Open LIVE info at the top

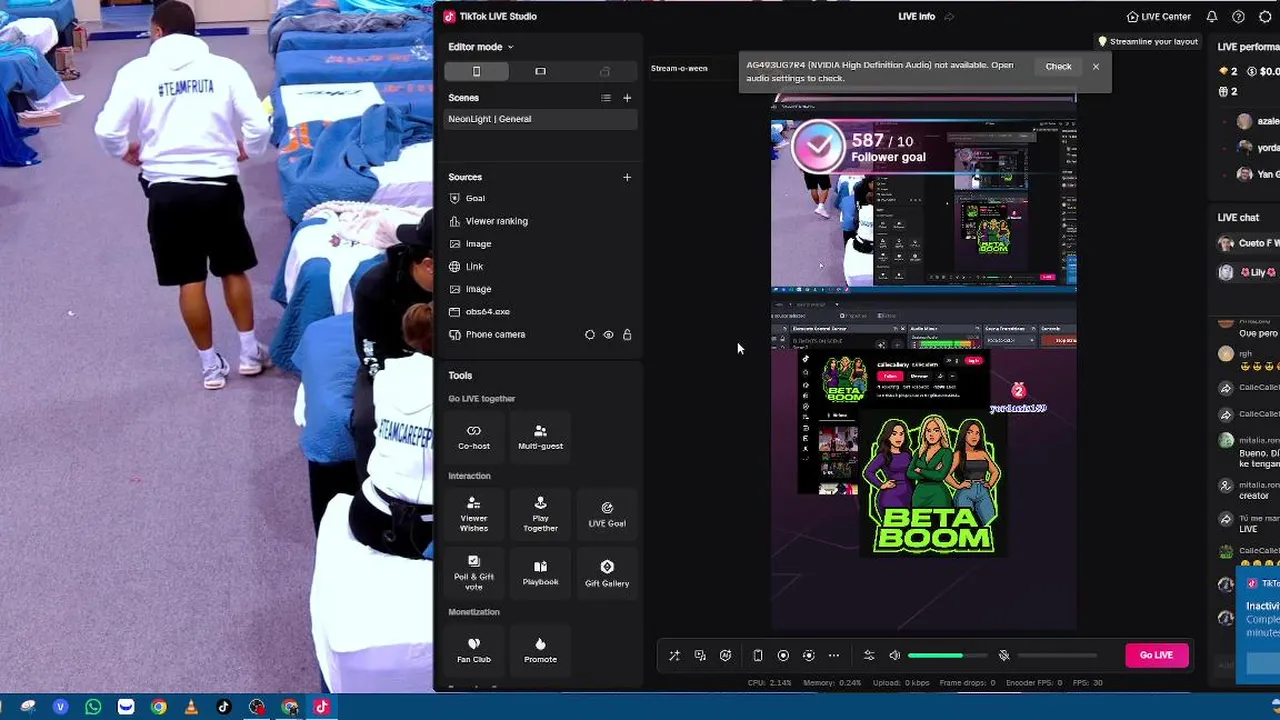coord(916,16)
